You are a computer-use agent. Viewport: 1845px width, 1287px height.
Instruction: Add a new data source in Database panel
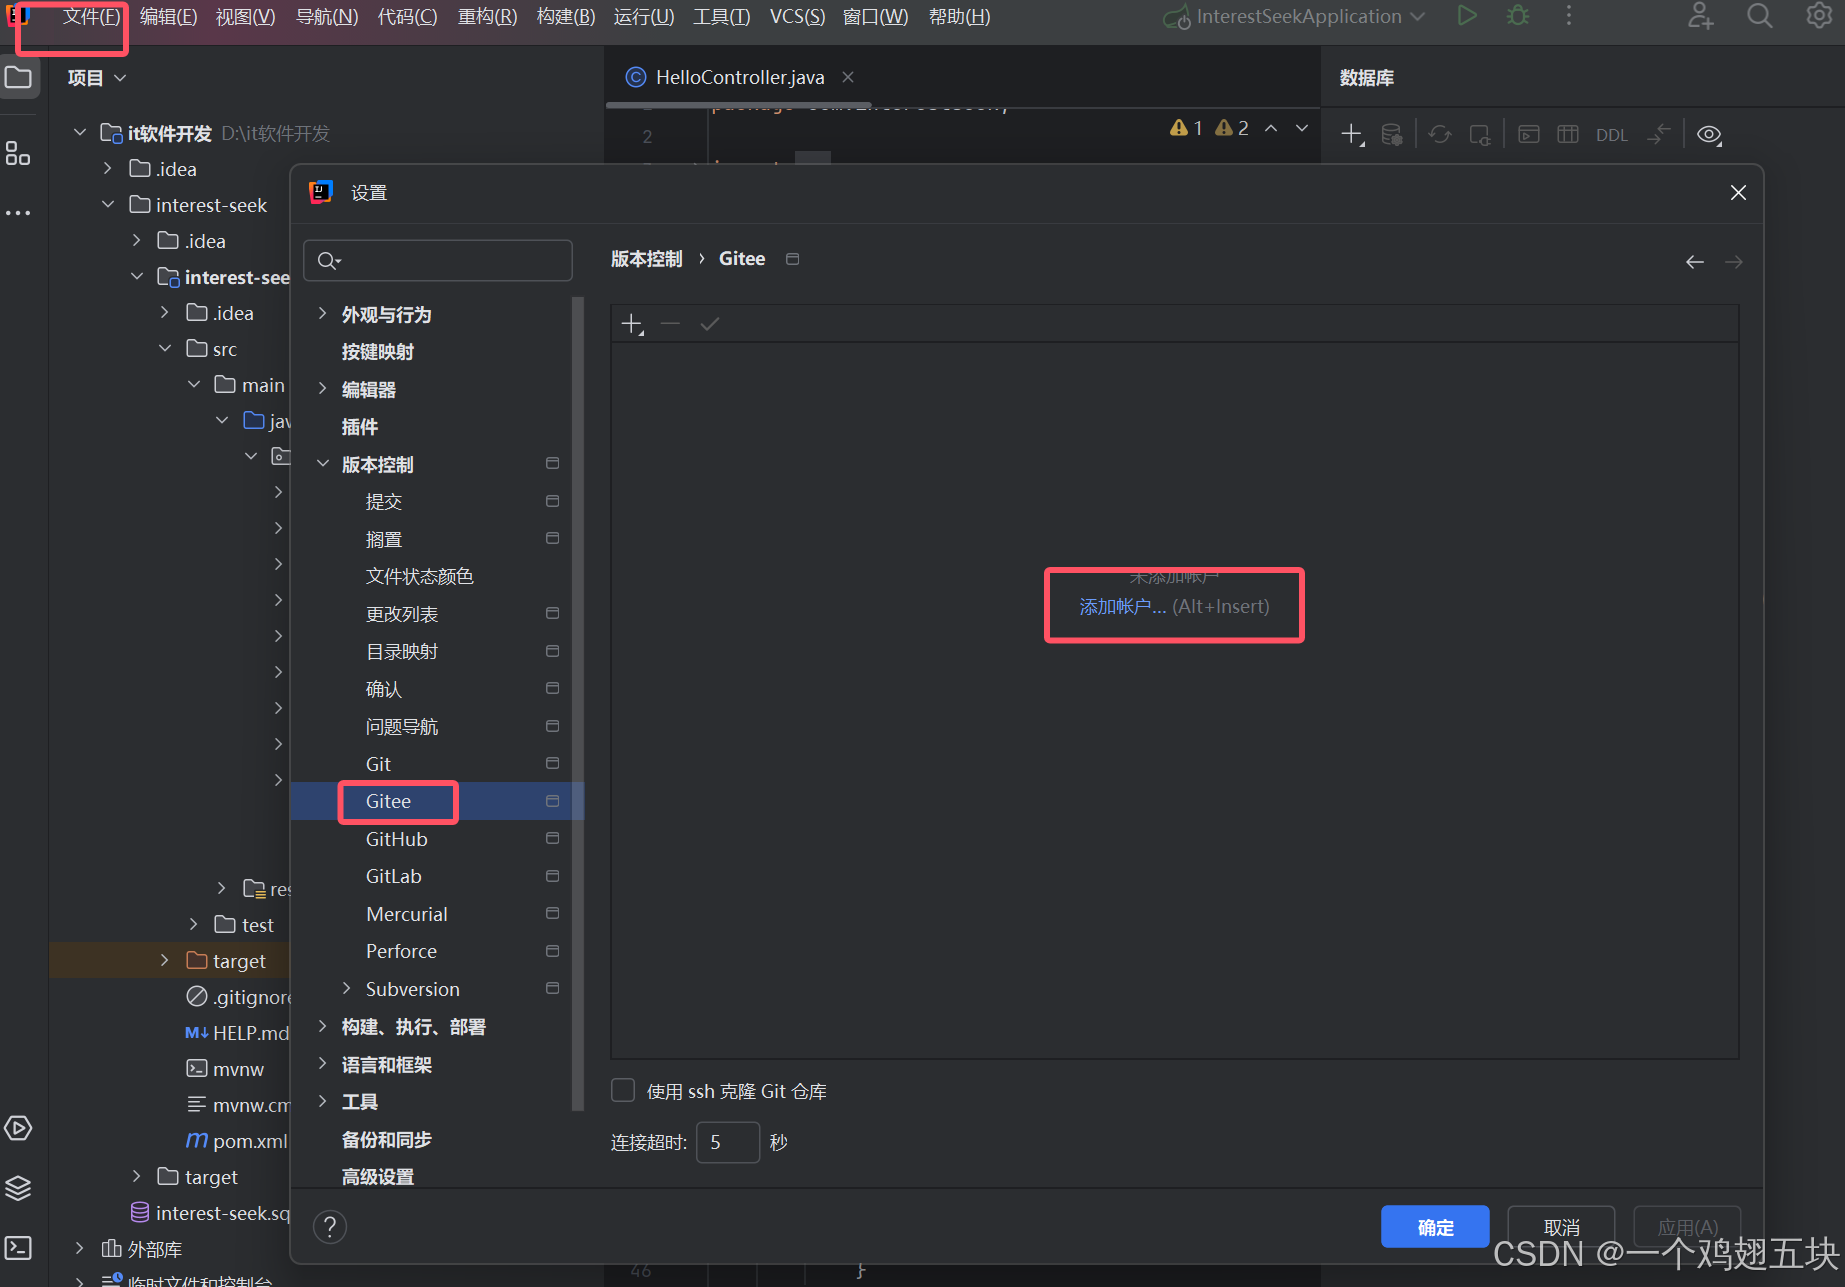[1352, 134]
